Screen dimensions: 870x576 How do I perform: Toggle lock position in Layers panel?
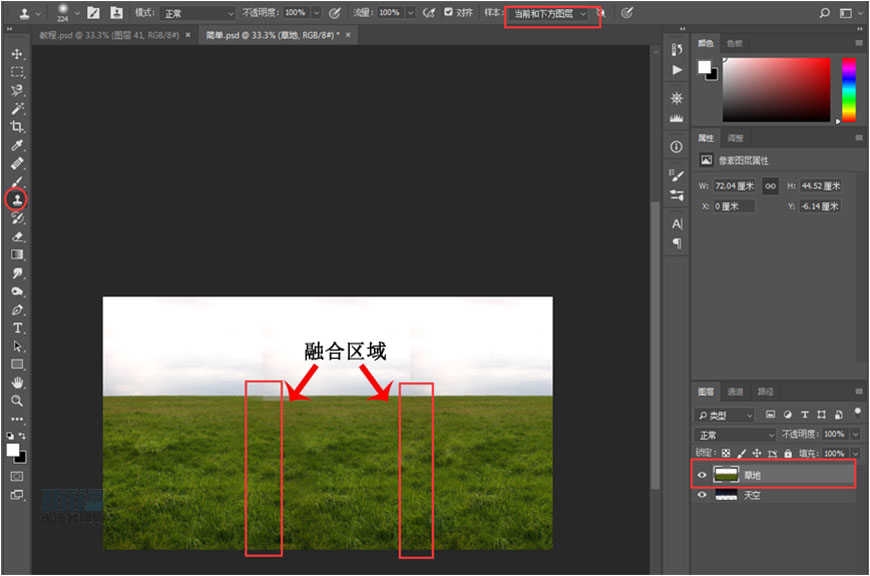coord(757,453)
